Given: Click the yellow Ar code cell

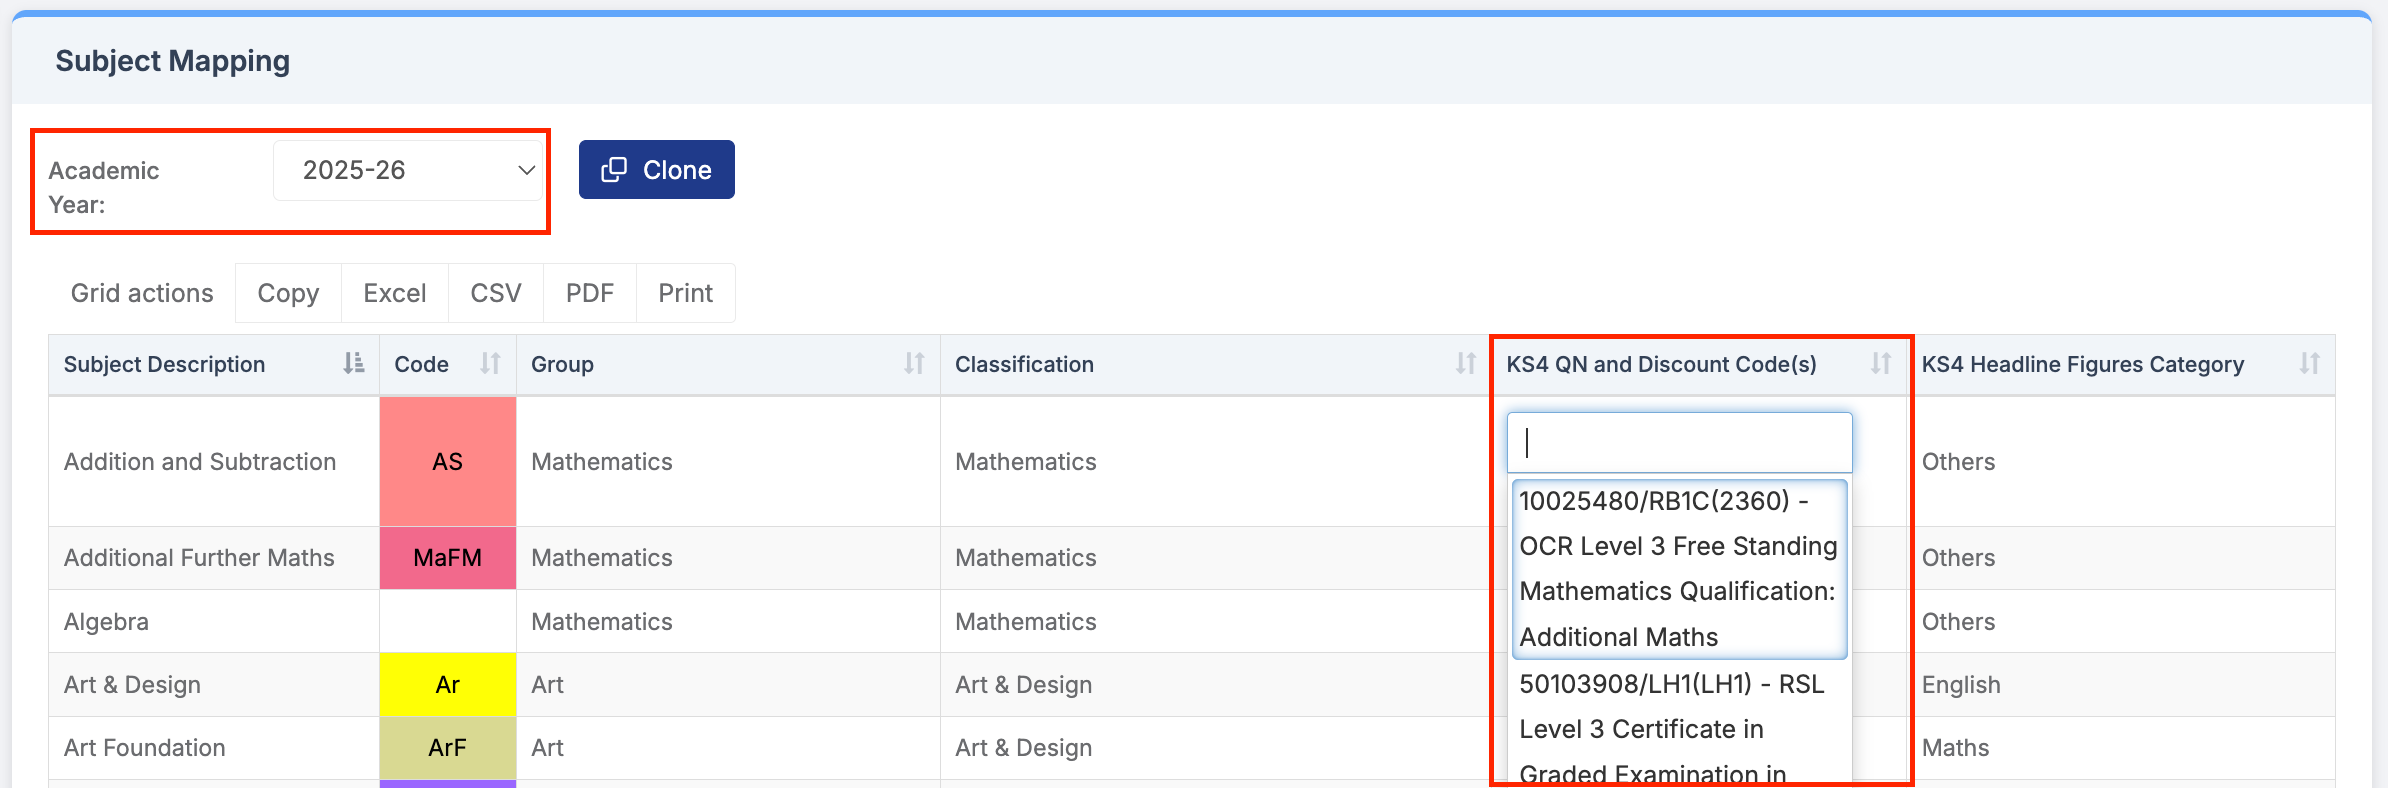Looking at the screenshot, I should point(448,685).
